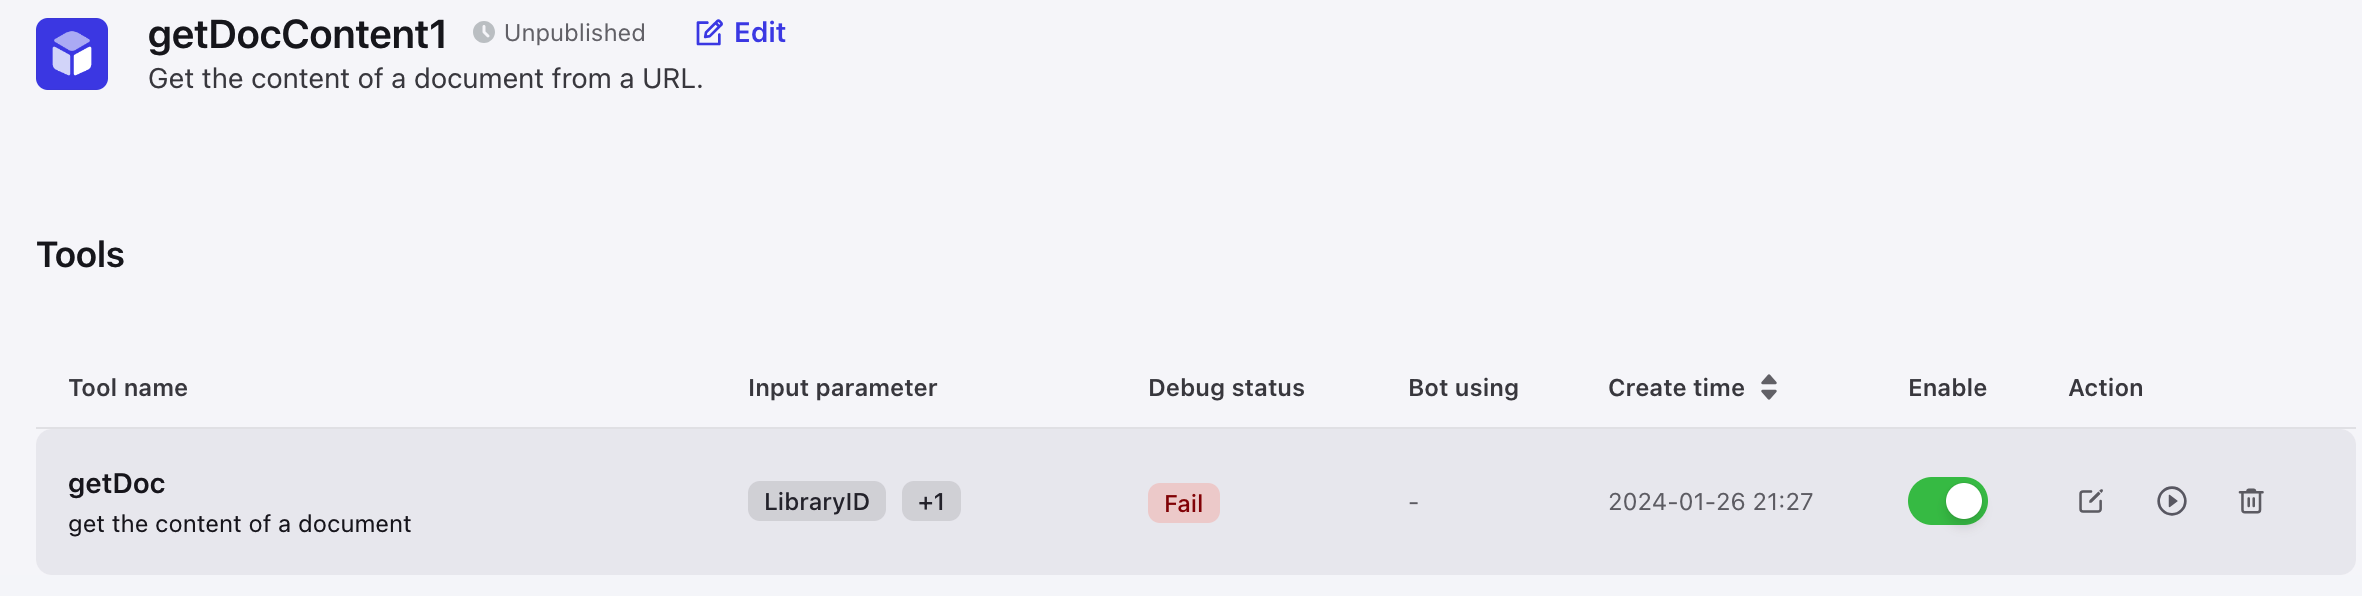
Task: Click the plugin cube logo icon
Action: tap(72, 54)
